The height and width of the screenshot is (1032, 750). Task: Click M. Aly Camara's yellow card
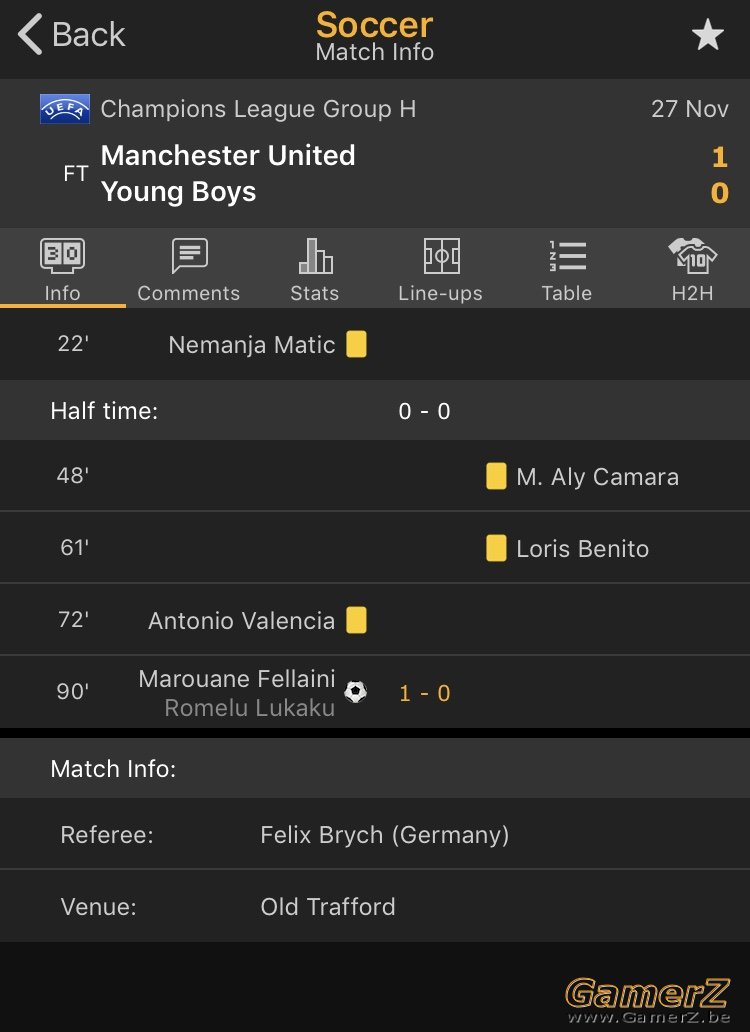(496, 477)
